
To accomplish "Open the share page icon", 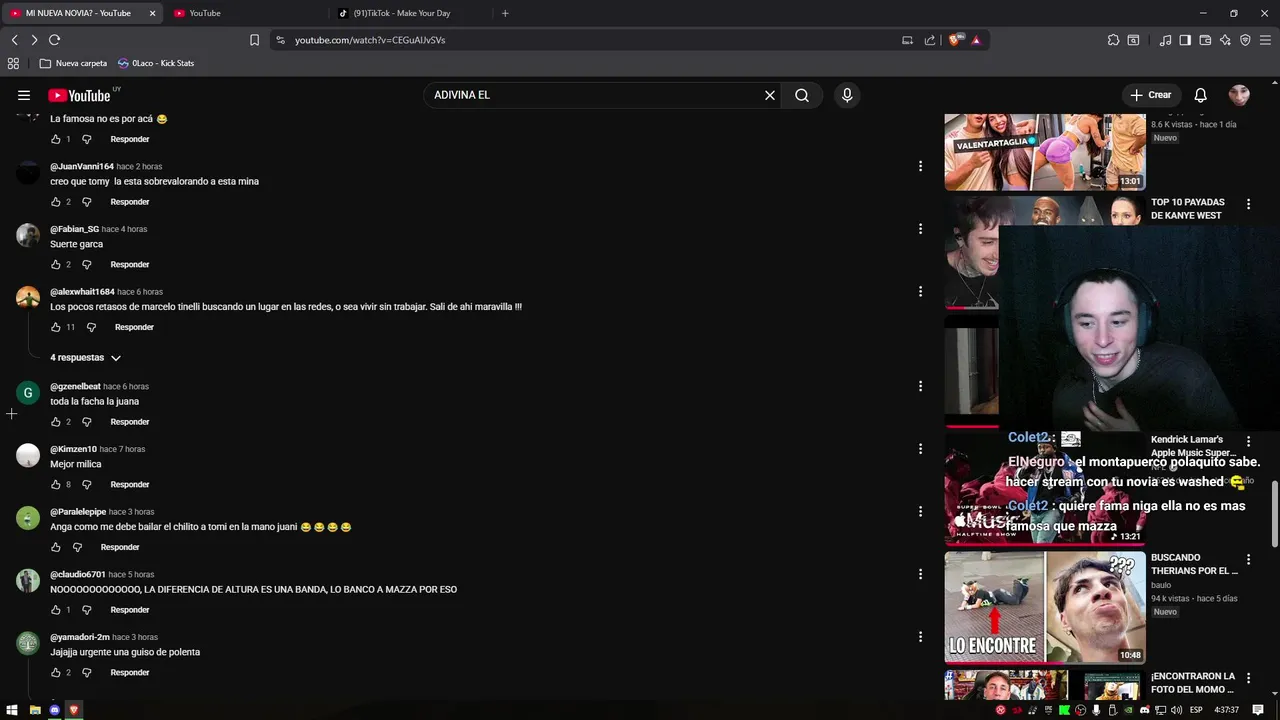I will 930,40.
